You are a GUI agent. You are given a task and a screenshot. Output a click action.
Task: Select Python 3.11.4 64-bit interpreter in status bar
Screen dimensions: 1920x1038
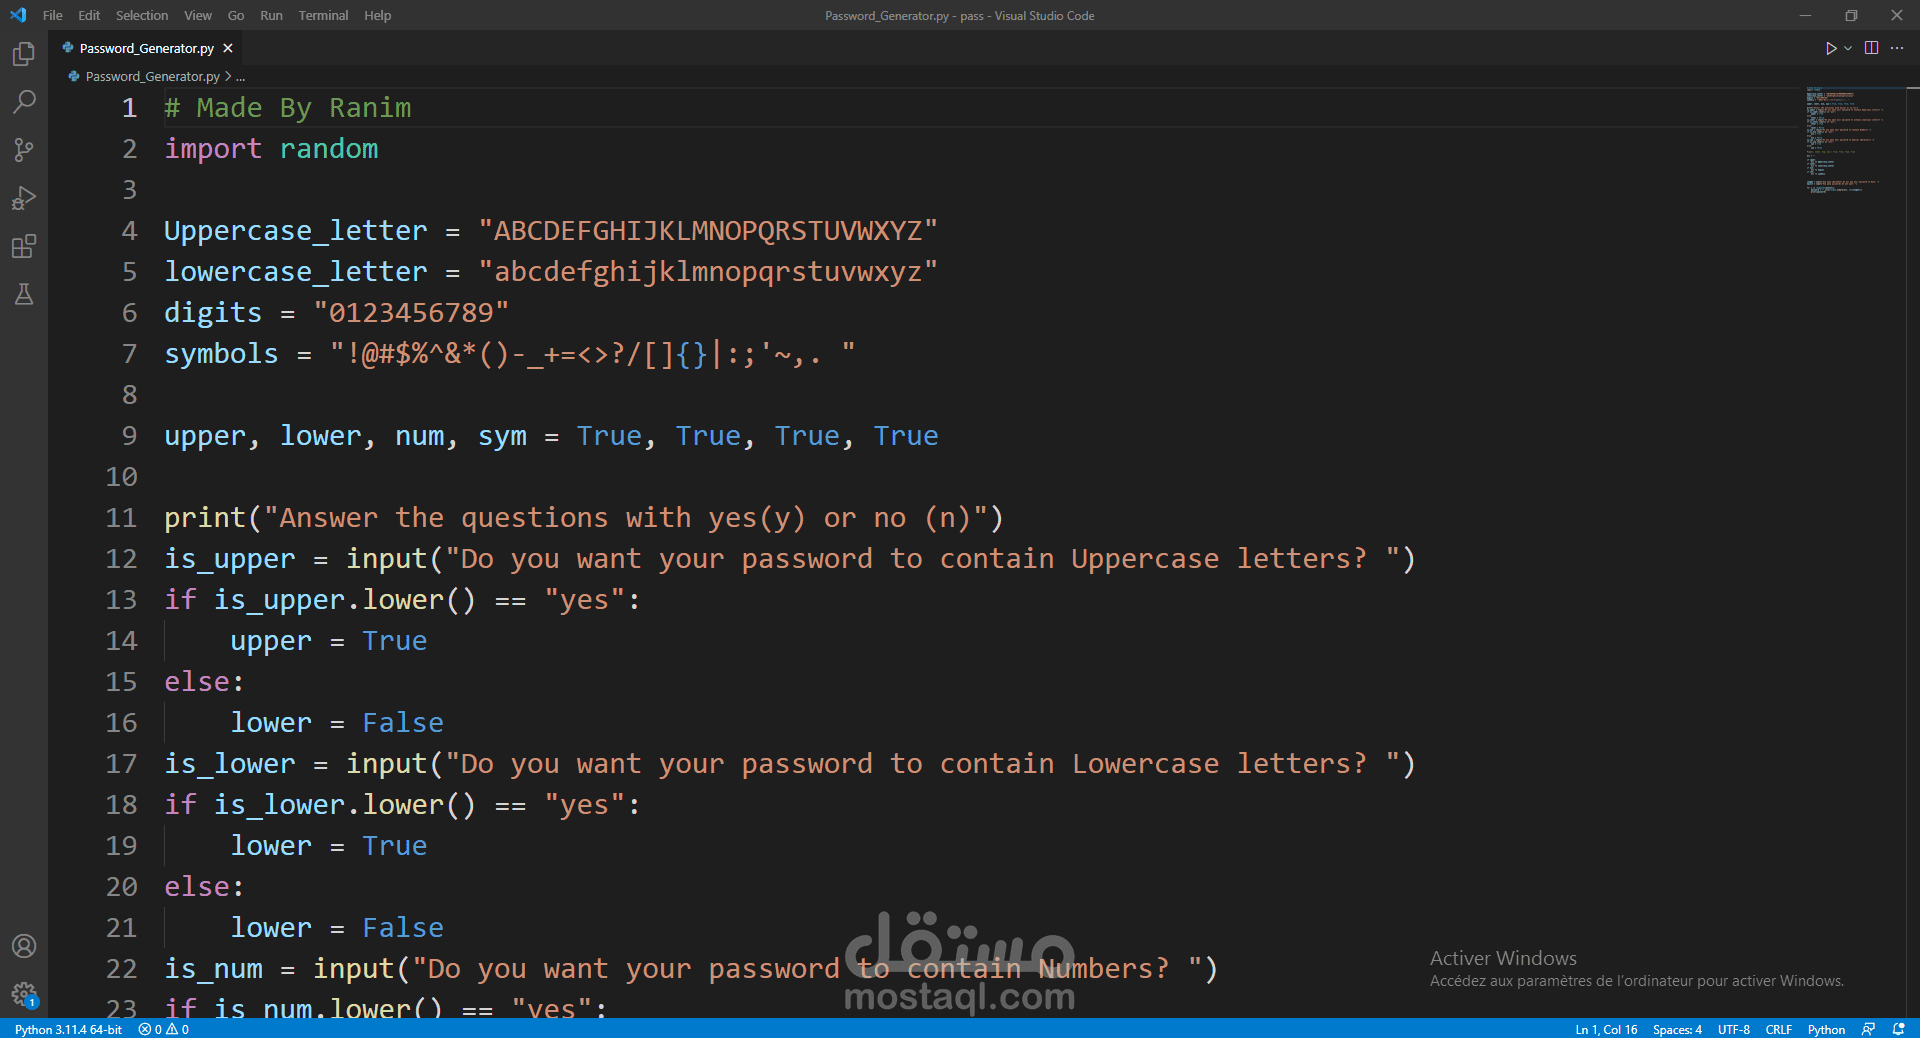coord(68,1029)
